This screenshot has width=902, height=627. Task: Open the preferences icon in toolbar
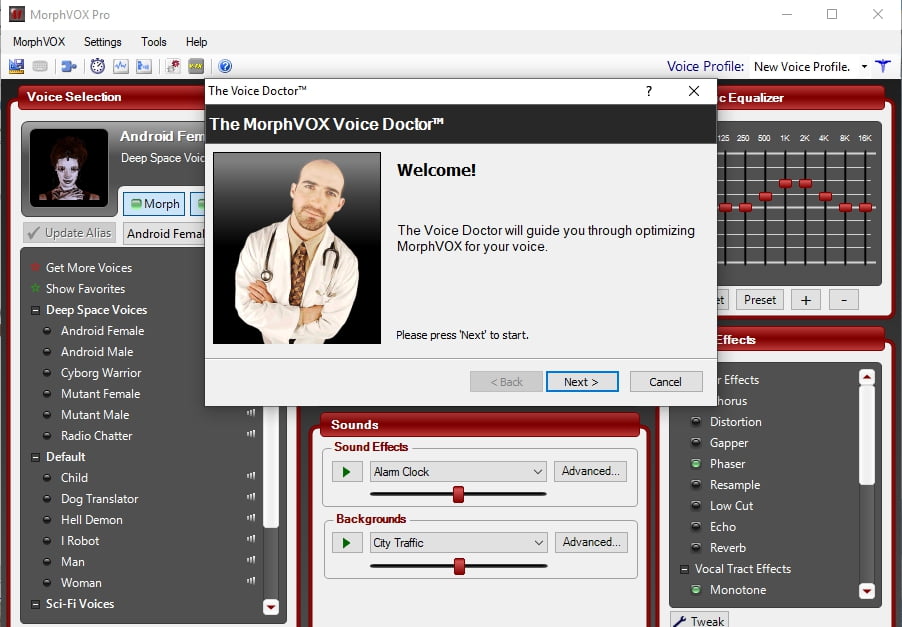click(16, 66)
